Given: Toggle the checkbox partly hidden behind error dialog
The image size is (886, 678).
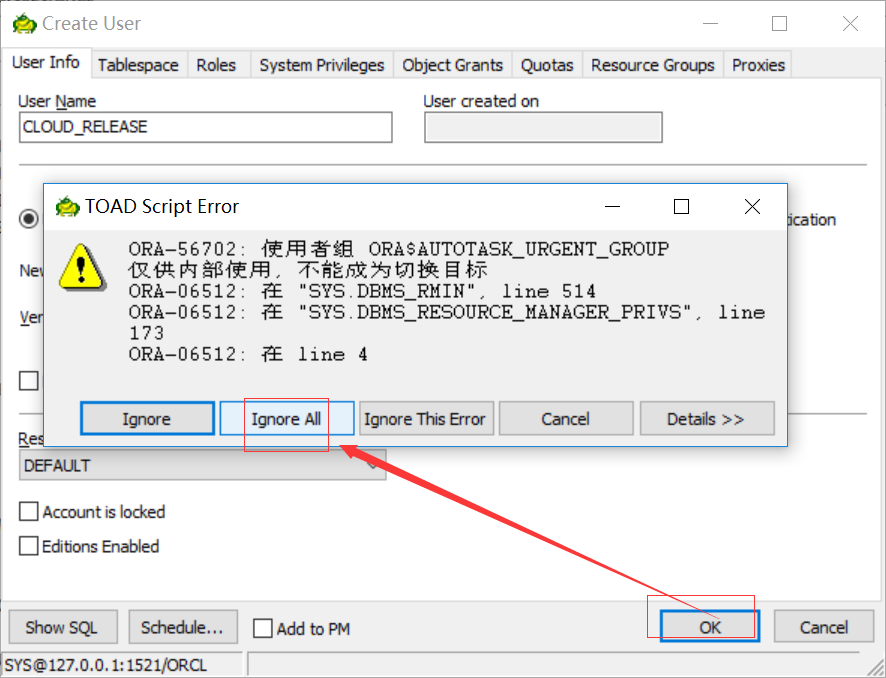Looking at the screenshot, I should pos(29,381).
